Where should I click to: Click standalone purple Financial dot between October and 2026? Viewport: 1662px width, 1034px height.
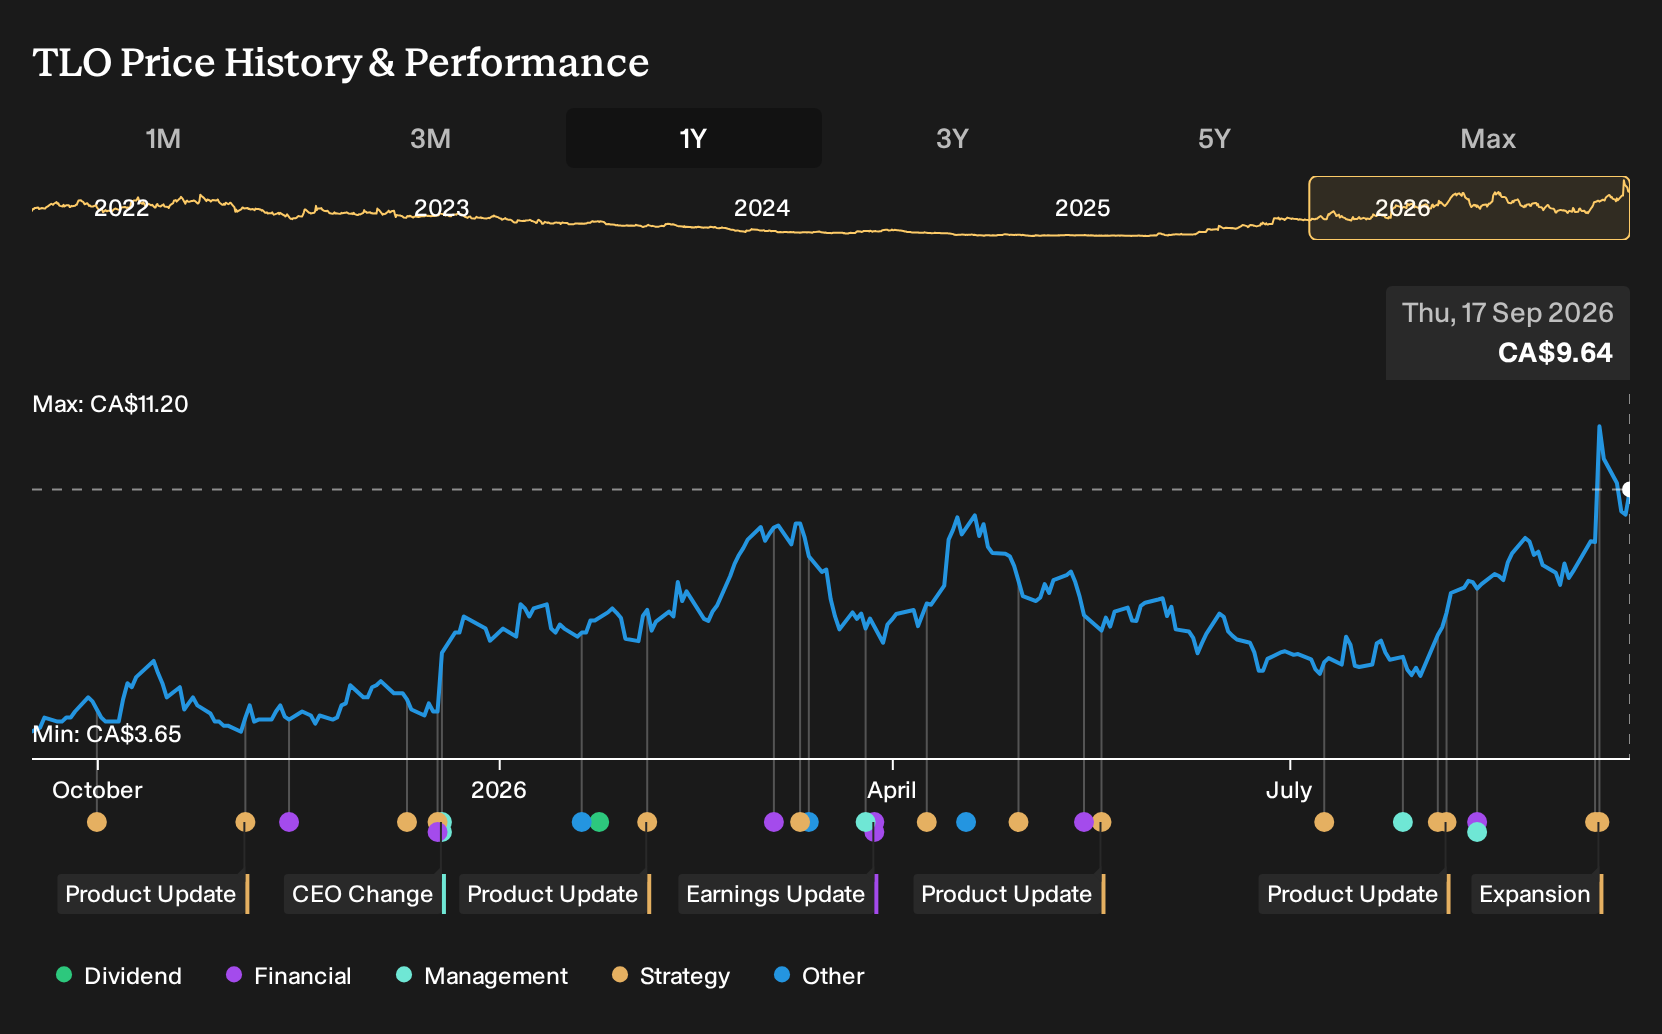289,822
